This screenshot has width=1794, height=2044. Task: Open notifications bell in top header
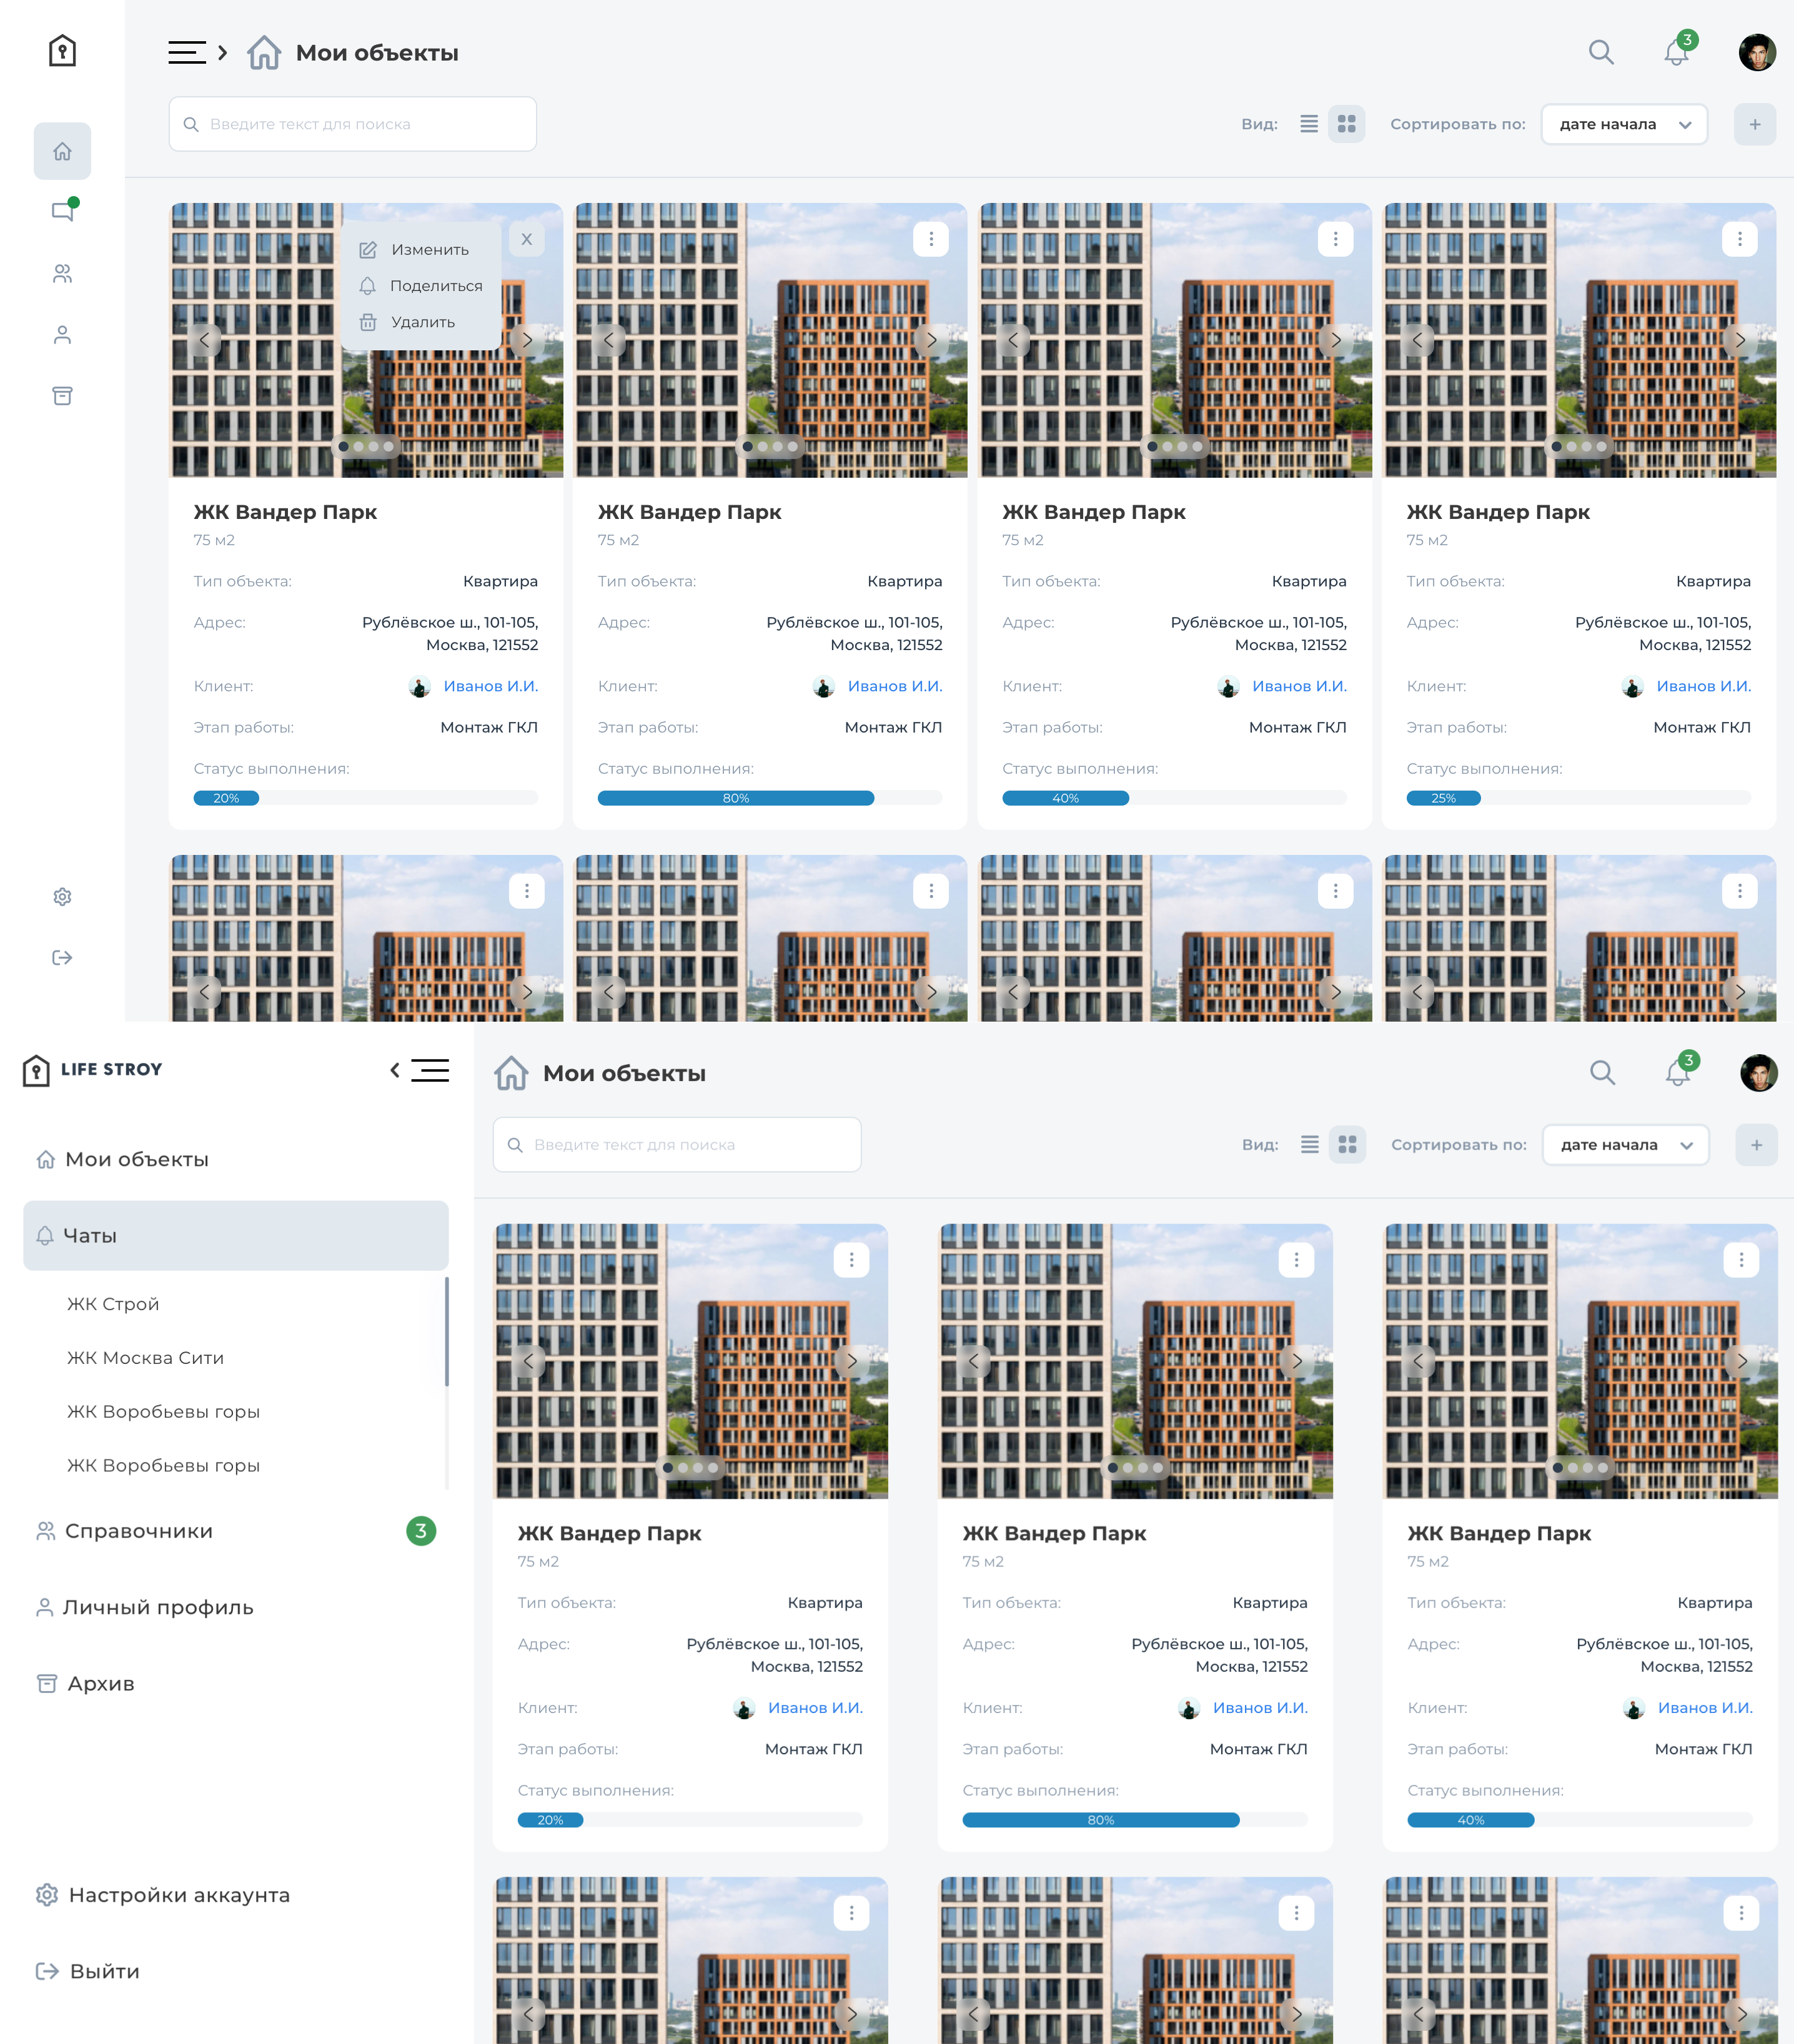tap(1677, 52)
